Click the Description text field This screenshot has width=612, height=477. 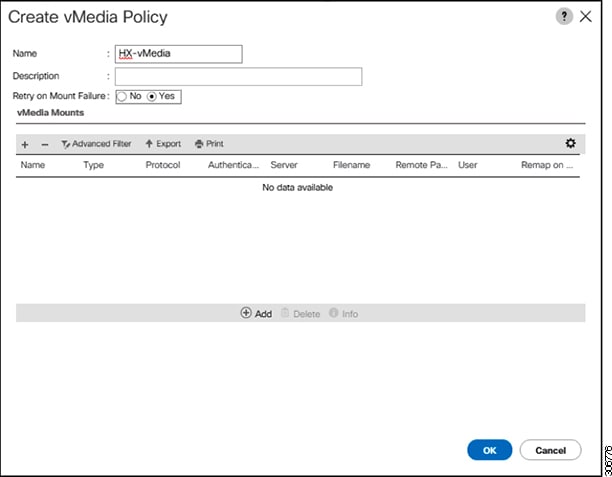[238, 76]
